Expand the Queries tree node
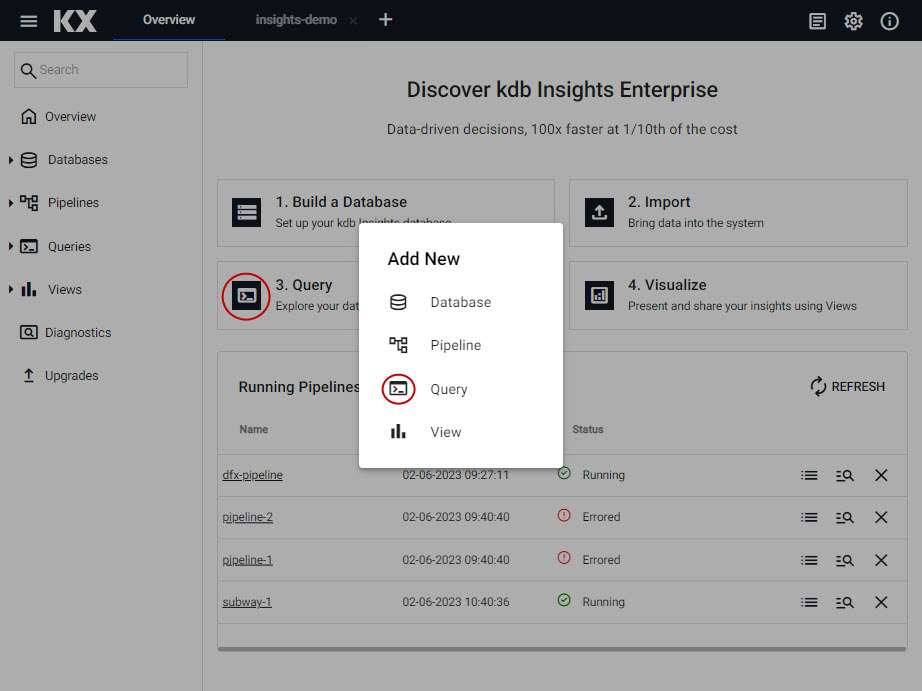The height and width of the screenshot is (691, 922). coord(11,246)
